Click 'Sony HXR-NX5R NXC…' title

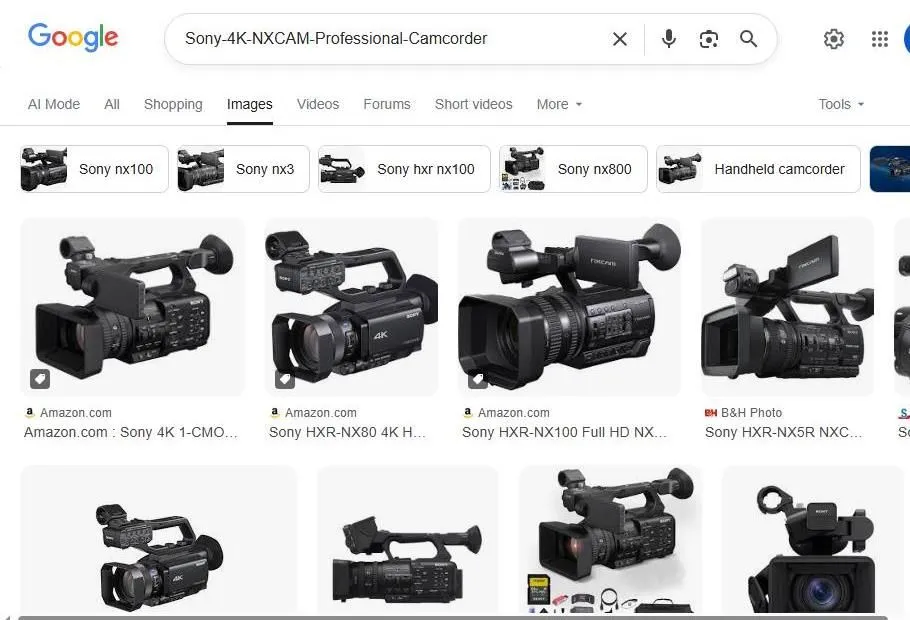click(x=783, y=432)
